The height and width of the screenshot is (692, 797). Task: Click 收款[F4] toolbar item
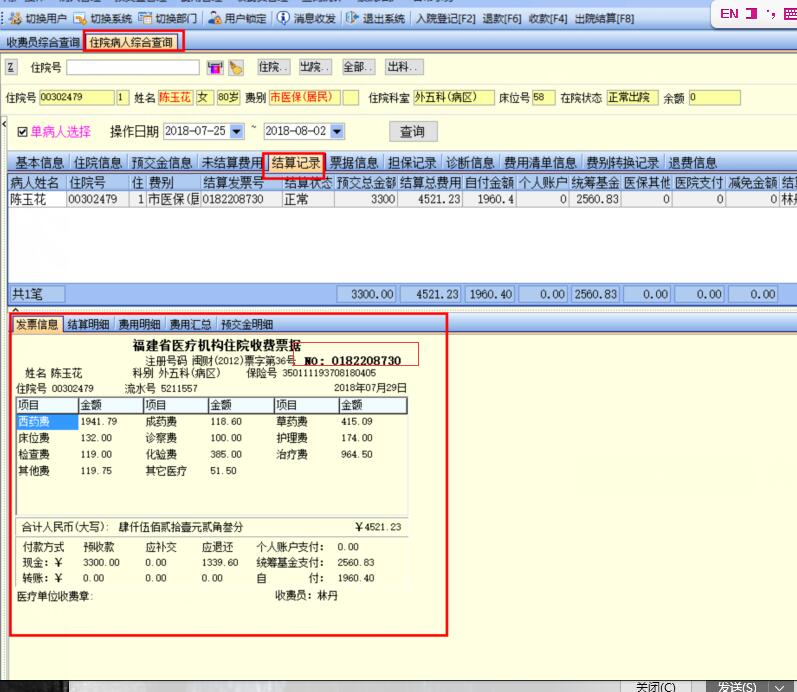(548, 18)
